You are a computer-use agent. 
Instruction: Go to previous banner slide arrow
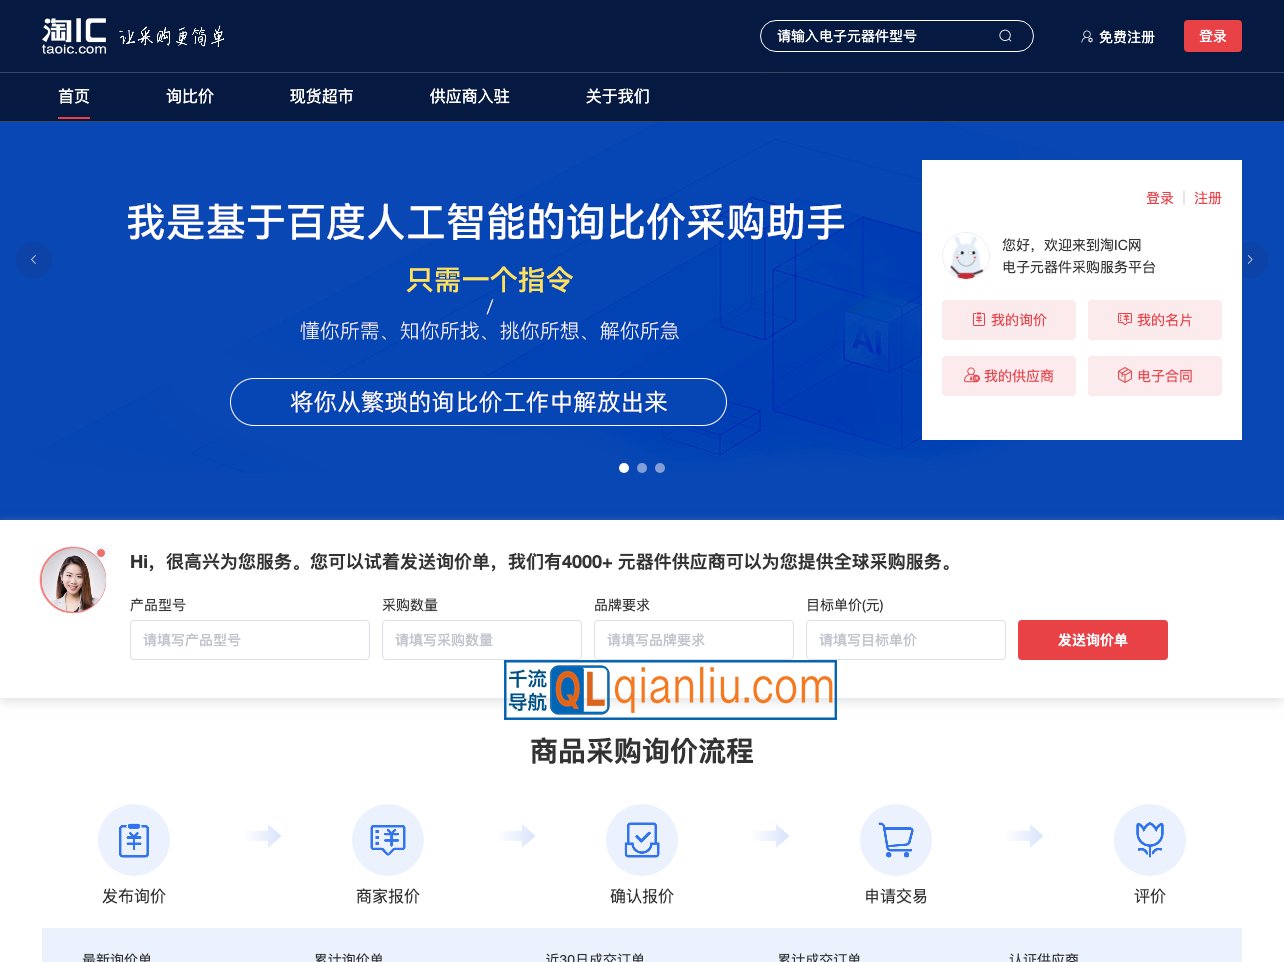click(33, 260)
